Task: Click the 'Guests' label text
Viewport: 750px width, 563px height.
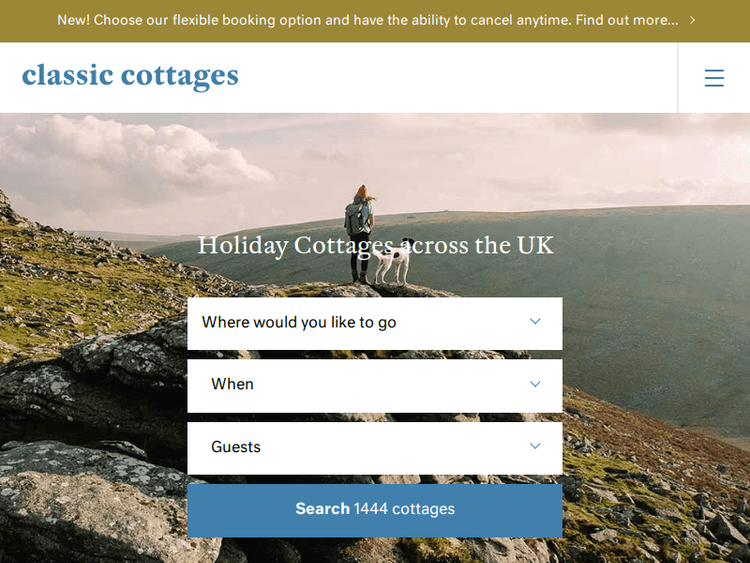Action: click(236, 447)
